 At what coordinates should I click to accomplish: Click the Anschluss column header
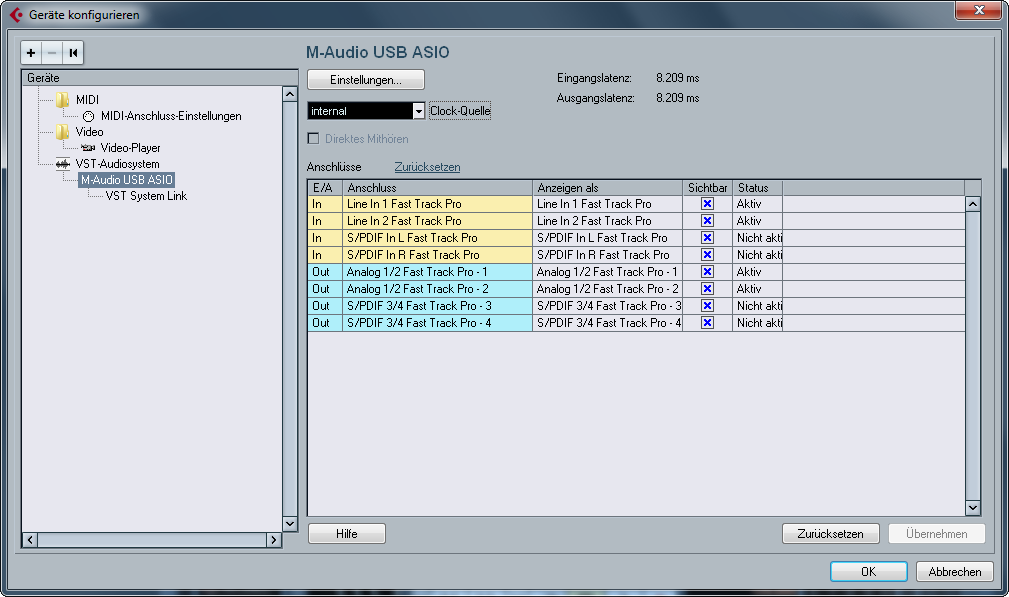click(x=438, y=188)
